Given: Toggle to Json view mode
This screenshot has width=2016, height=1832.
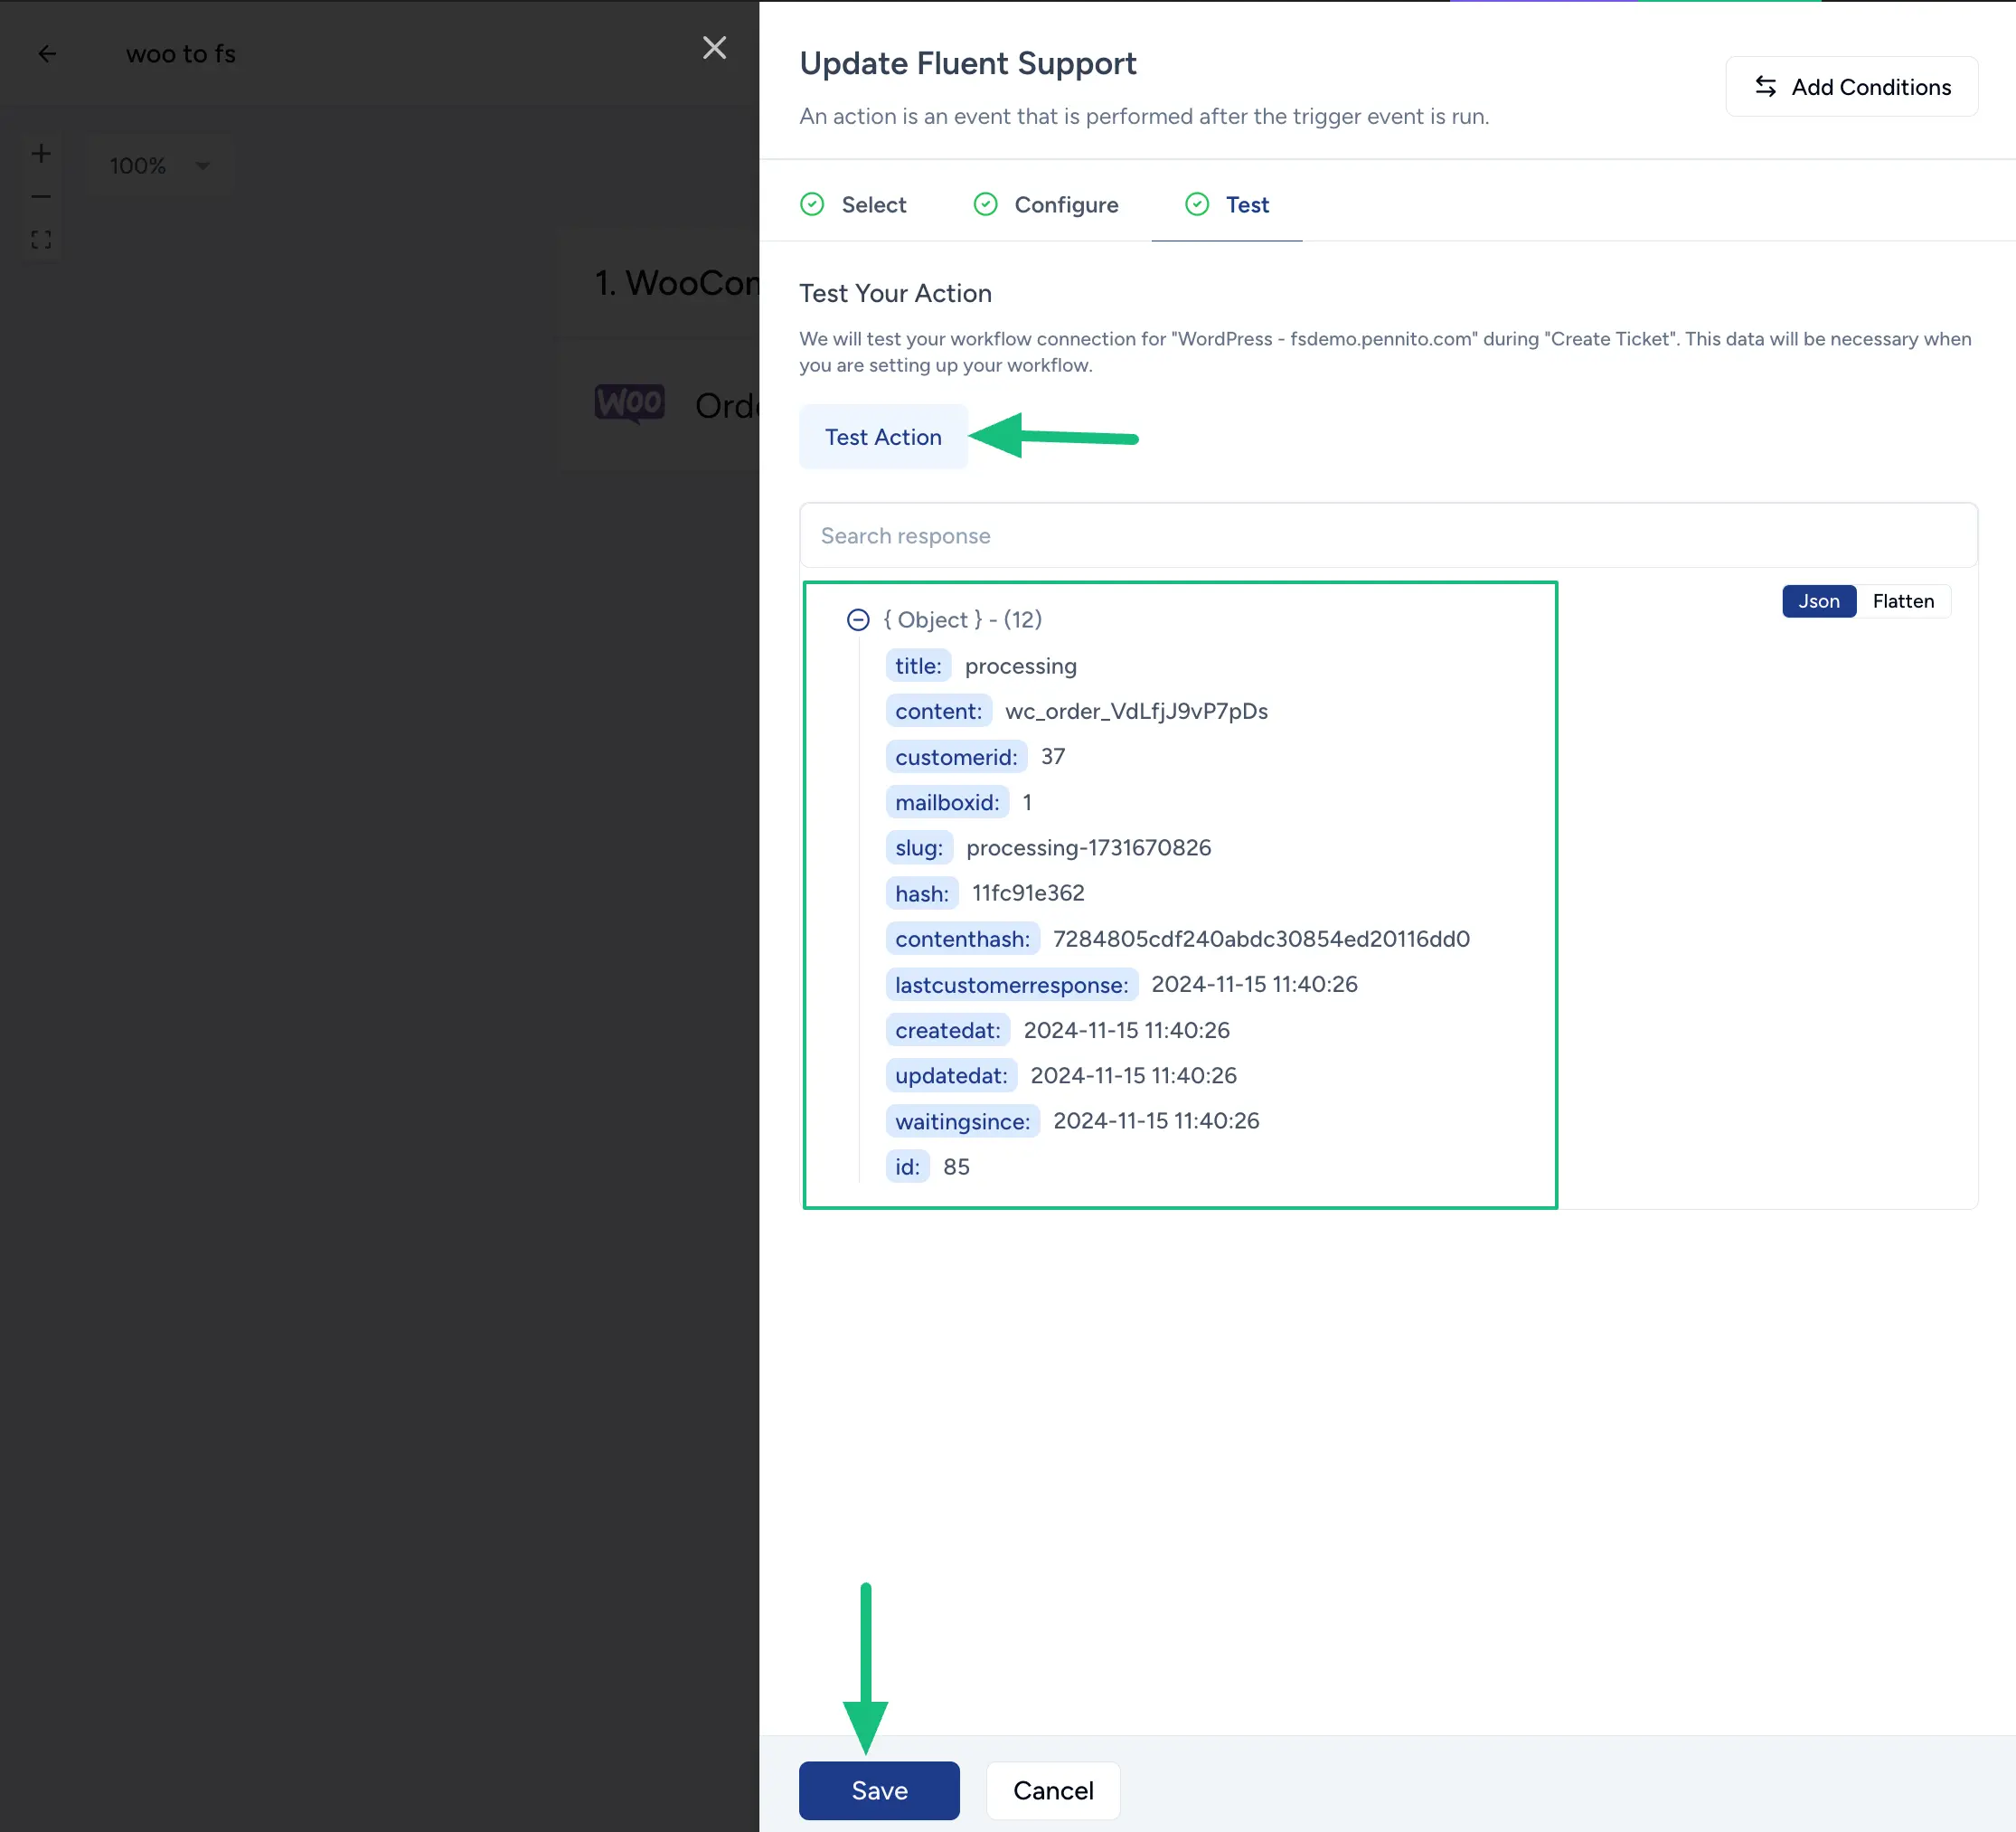Looking at the screenshot, I should coord(1817,600).
